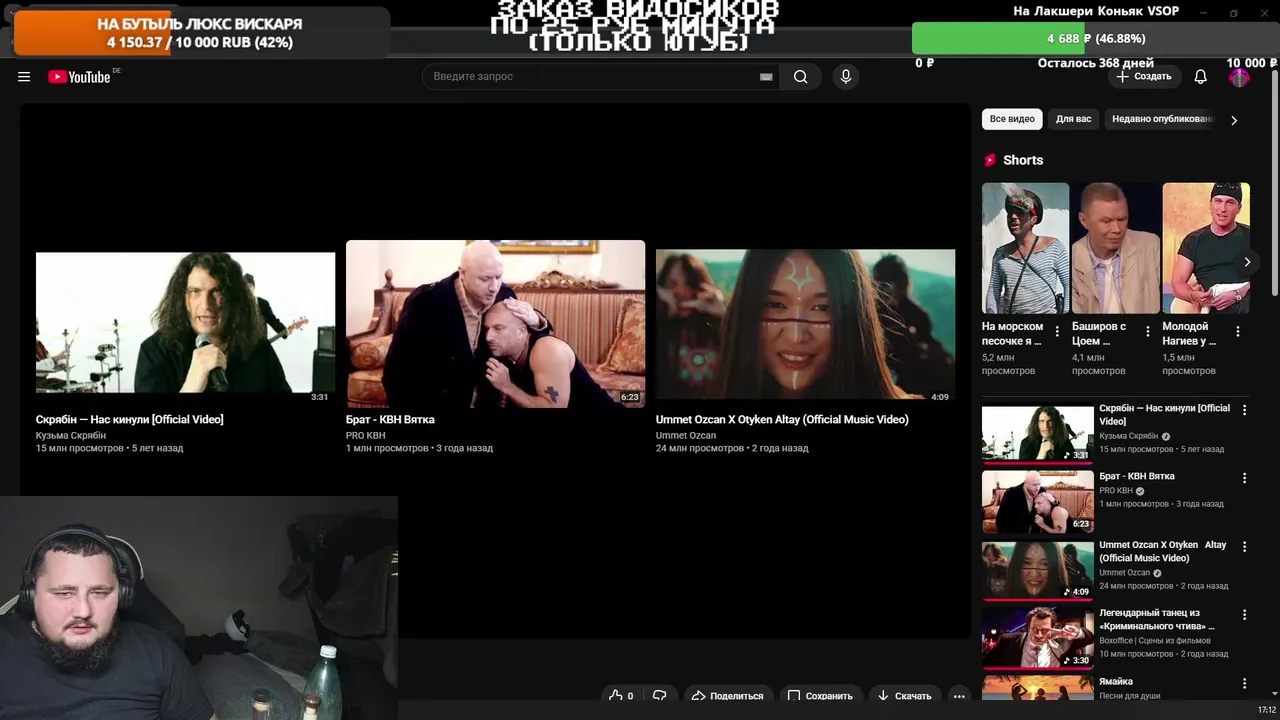This screenshot has width=1280, height=720.
Task: Open endscreen channel Кузьма Скрябін
Action: [71, 435]
